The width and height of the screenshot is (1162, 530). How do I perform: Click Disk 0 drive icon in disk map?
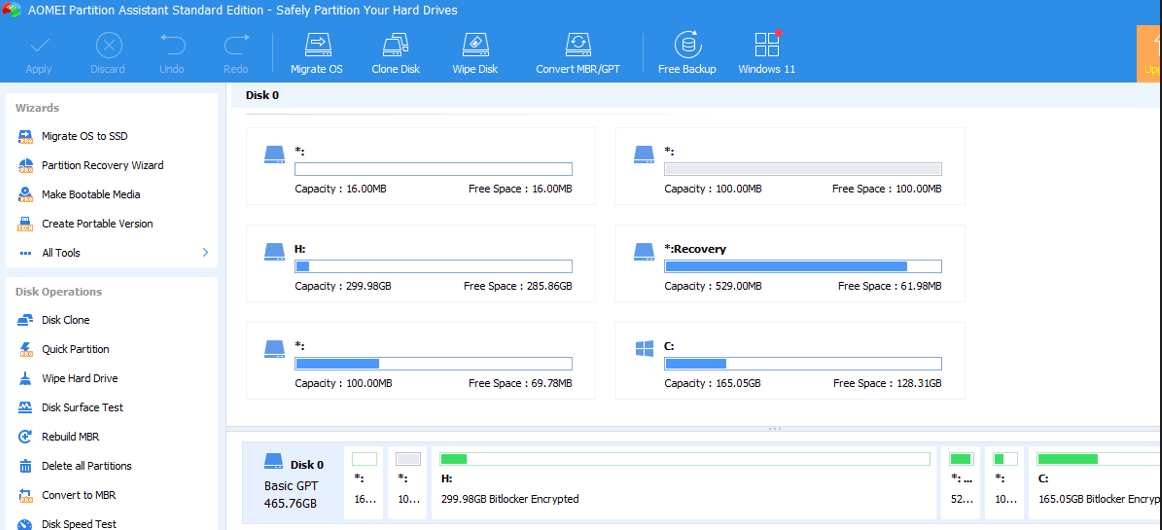[274, 462]
